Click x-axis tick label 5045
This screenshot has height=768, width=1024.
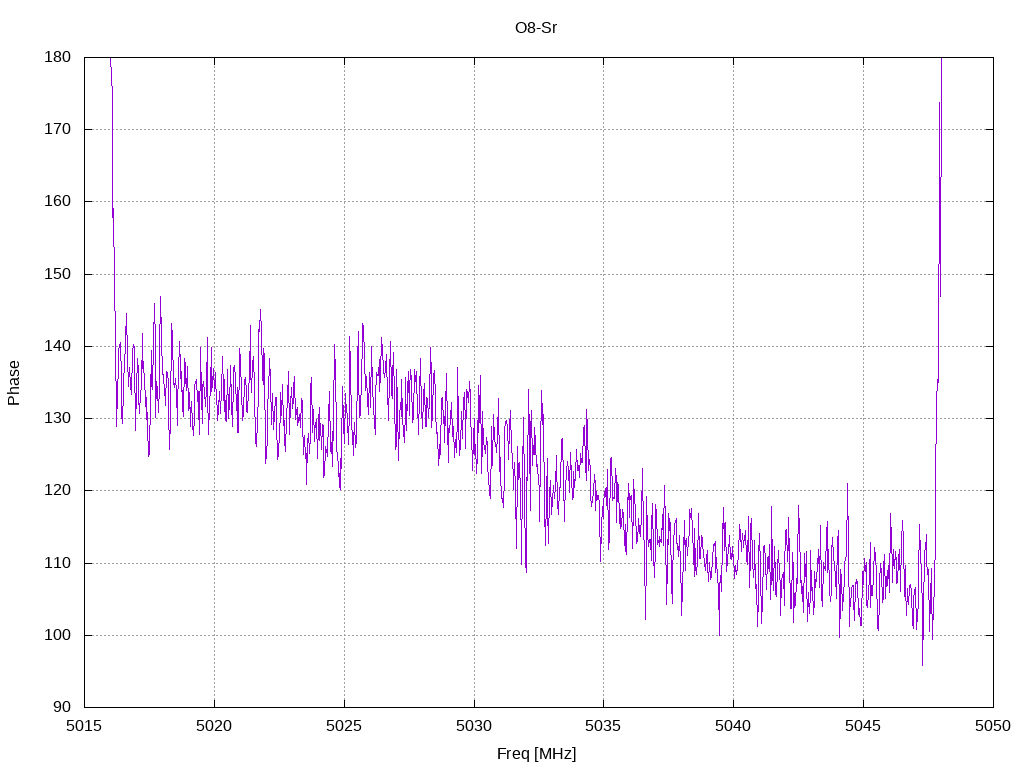pos(863,726)
